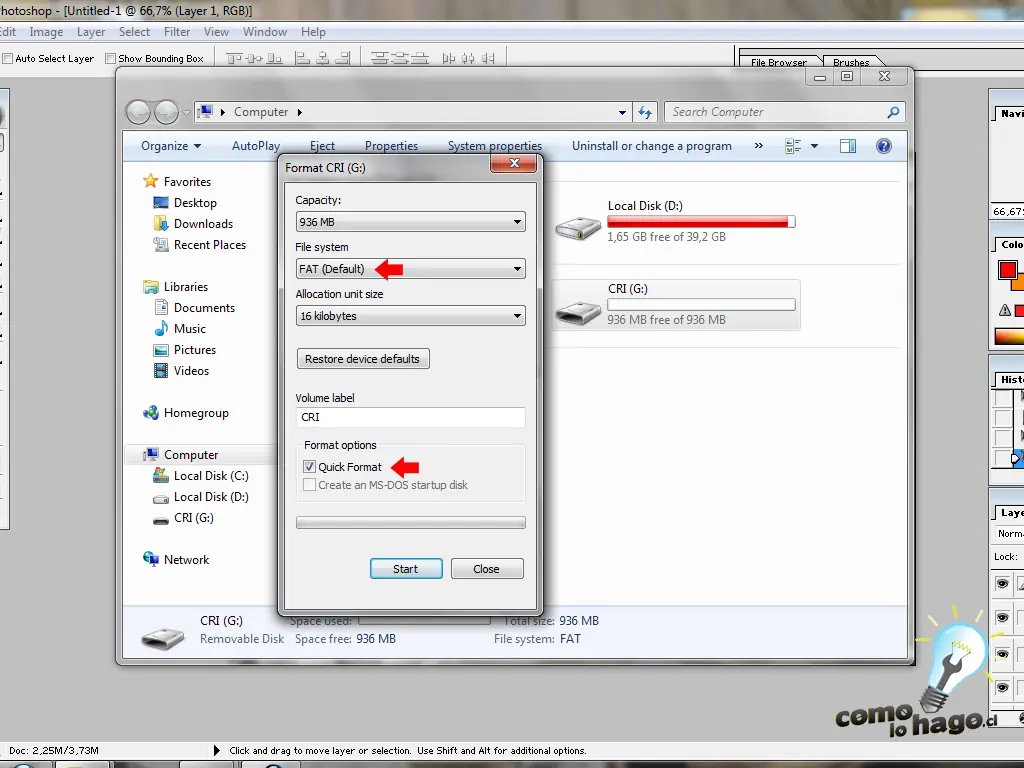
Task: Click Distribute right edges icon in Photoshop
Action: tap(488, 59)
